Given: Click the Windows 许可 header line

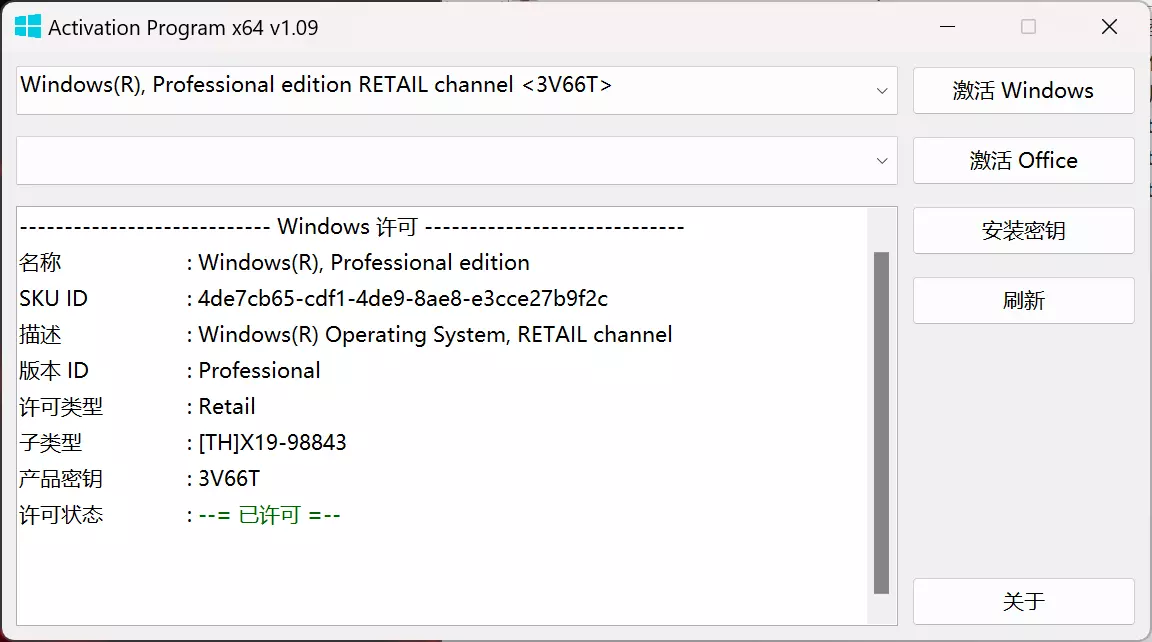Looking at the screenshot, I should pyautogui.click(x=352, y=226).
